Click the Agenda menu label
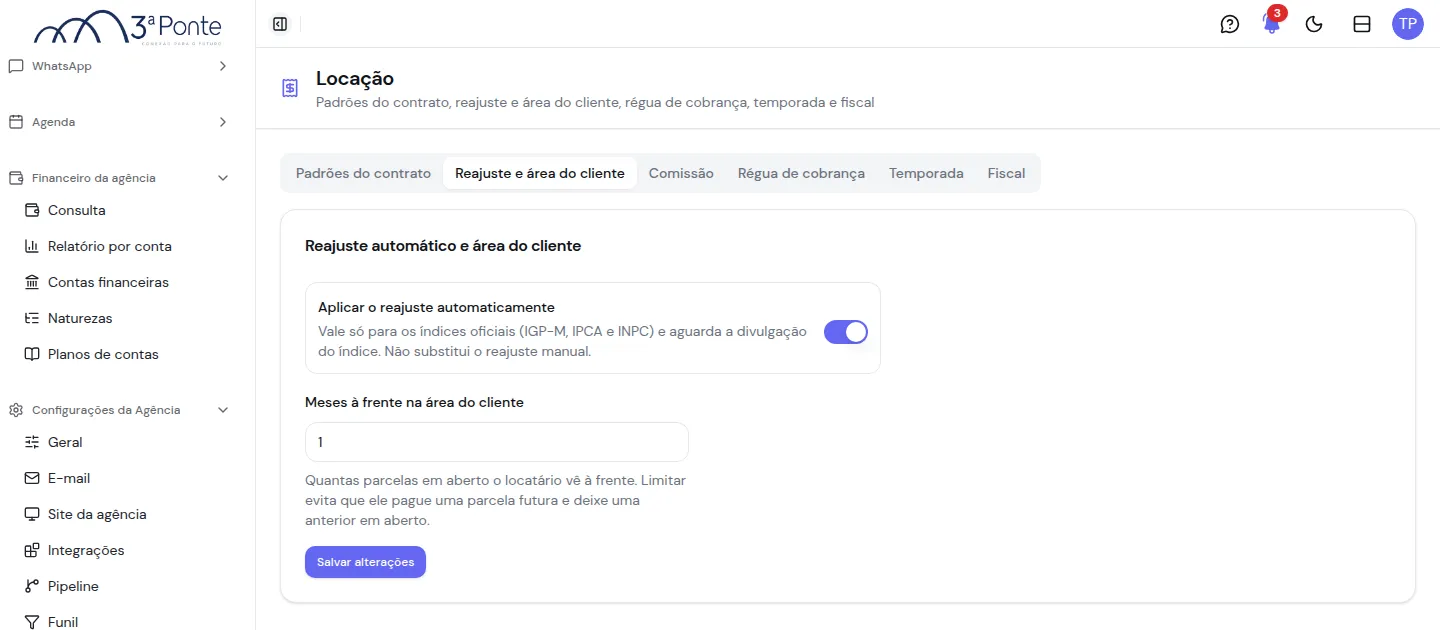The height and width of the screenshot is (630, 1440). 53,122
